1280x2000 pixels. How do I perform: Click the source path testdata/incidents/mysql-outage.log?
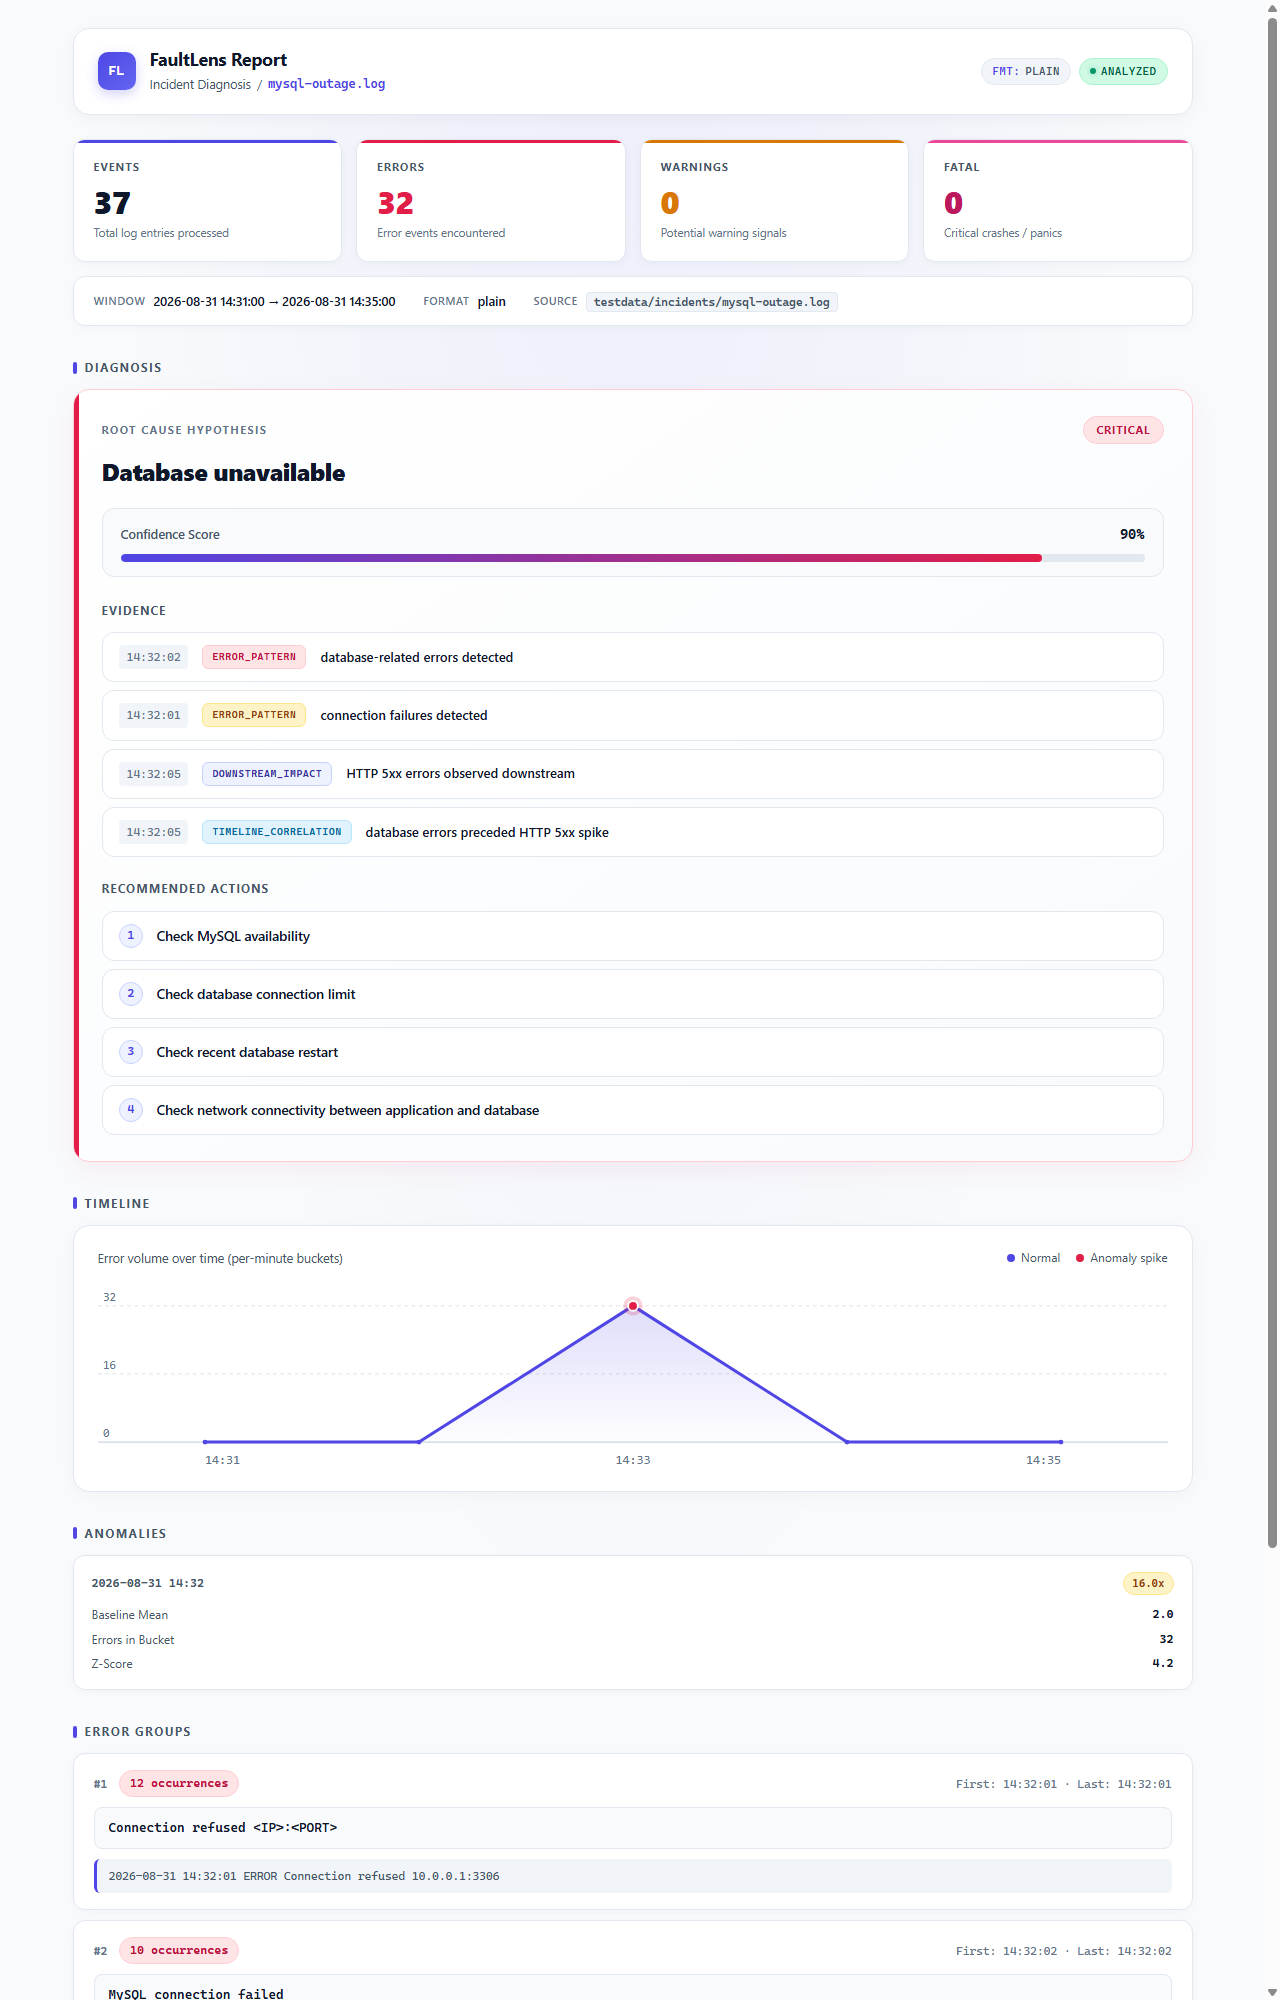point(711,302)
